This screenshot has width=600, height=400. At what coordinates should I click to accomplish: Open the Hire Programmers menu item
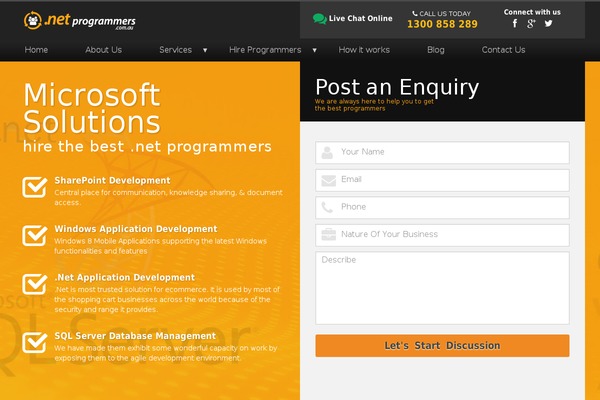pos(265,50)
